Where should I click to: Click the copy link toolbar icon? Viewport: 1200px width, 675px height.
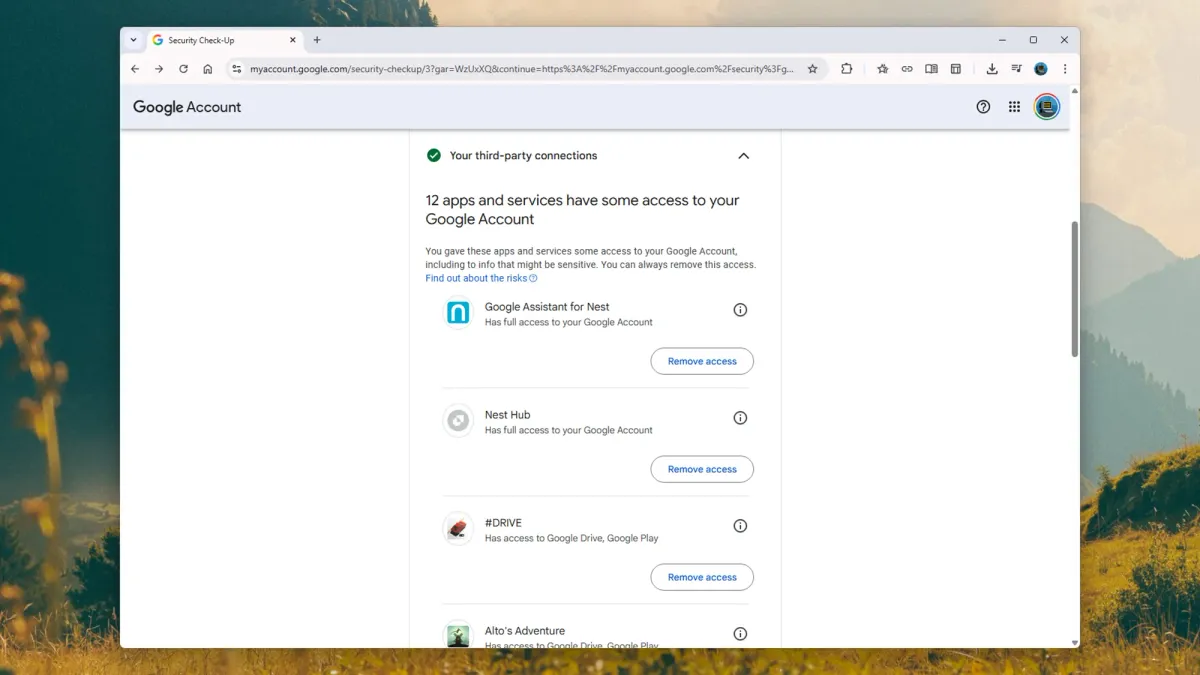point(907,69)
